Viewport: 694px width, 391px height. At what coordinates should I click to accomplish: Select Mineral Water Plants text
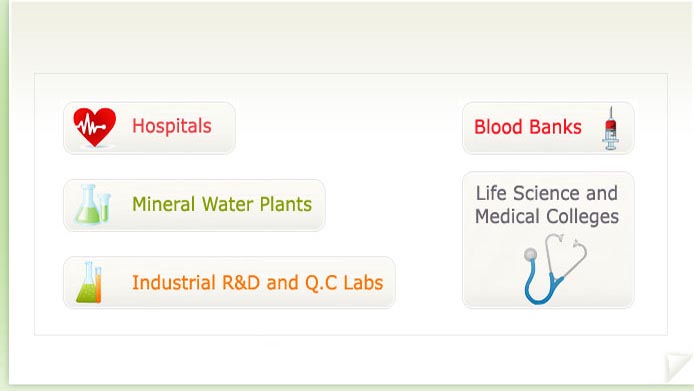pos(222,204)
